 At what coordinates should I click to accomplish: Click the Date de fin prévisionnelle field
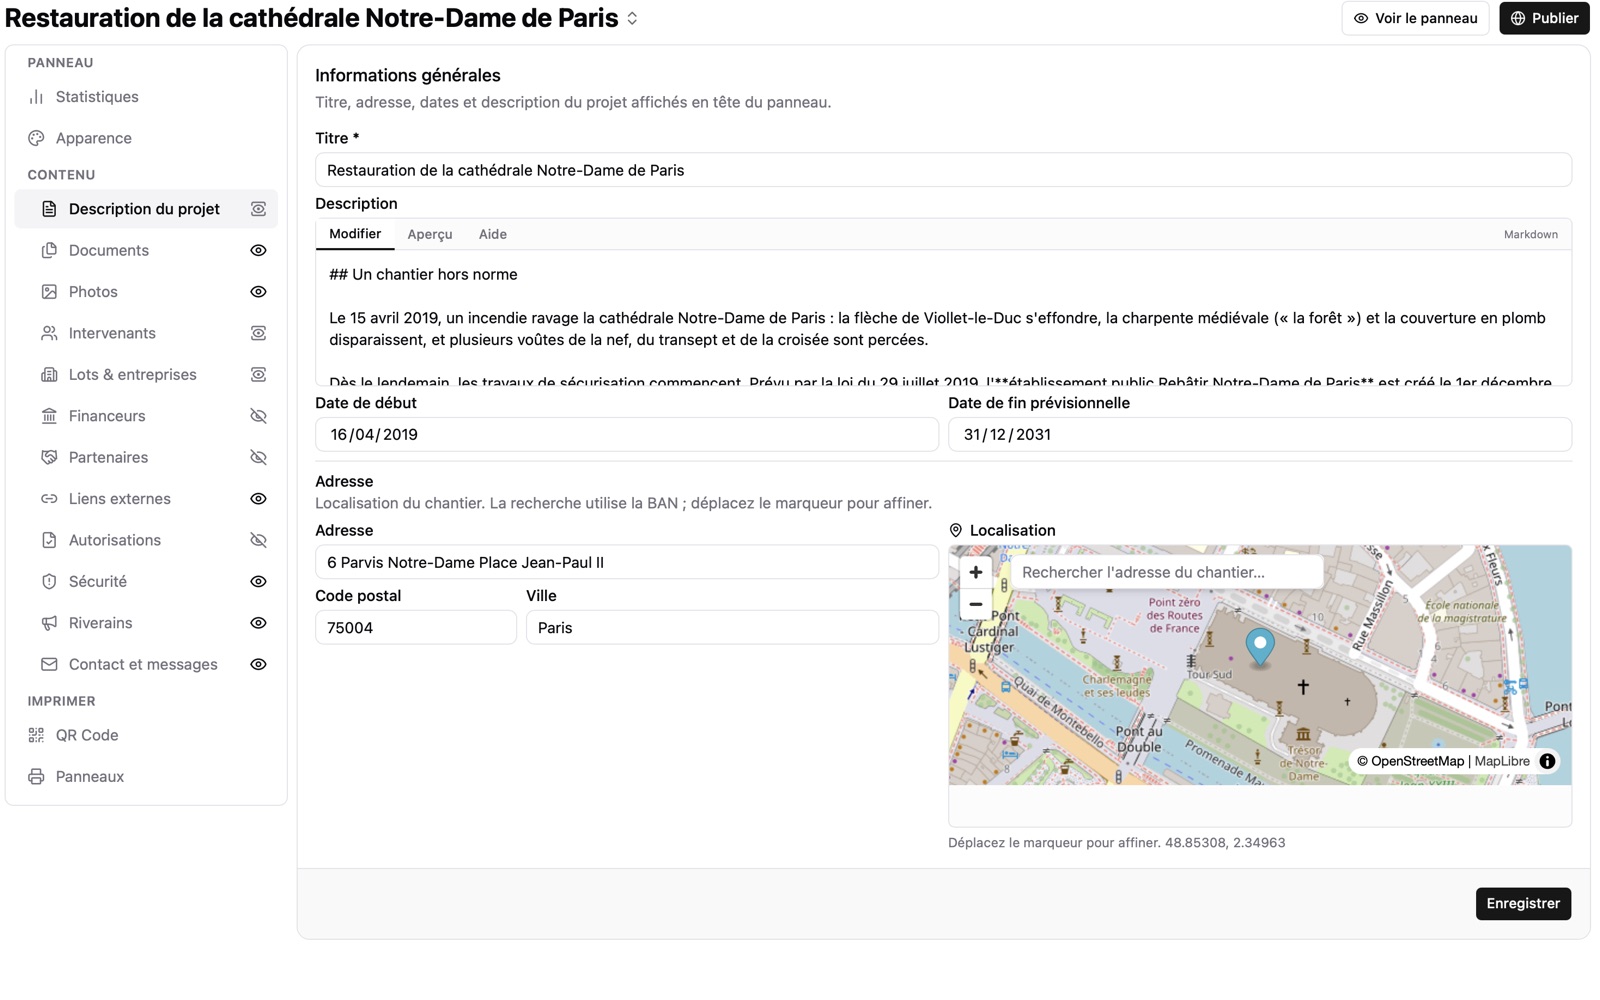coord(1260,435)
